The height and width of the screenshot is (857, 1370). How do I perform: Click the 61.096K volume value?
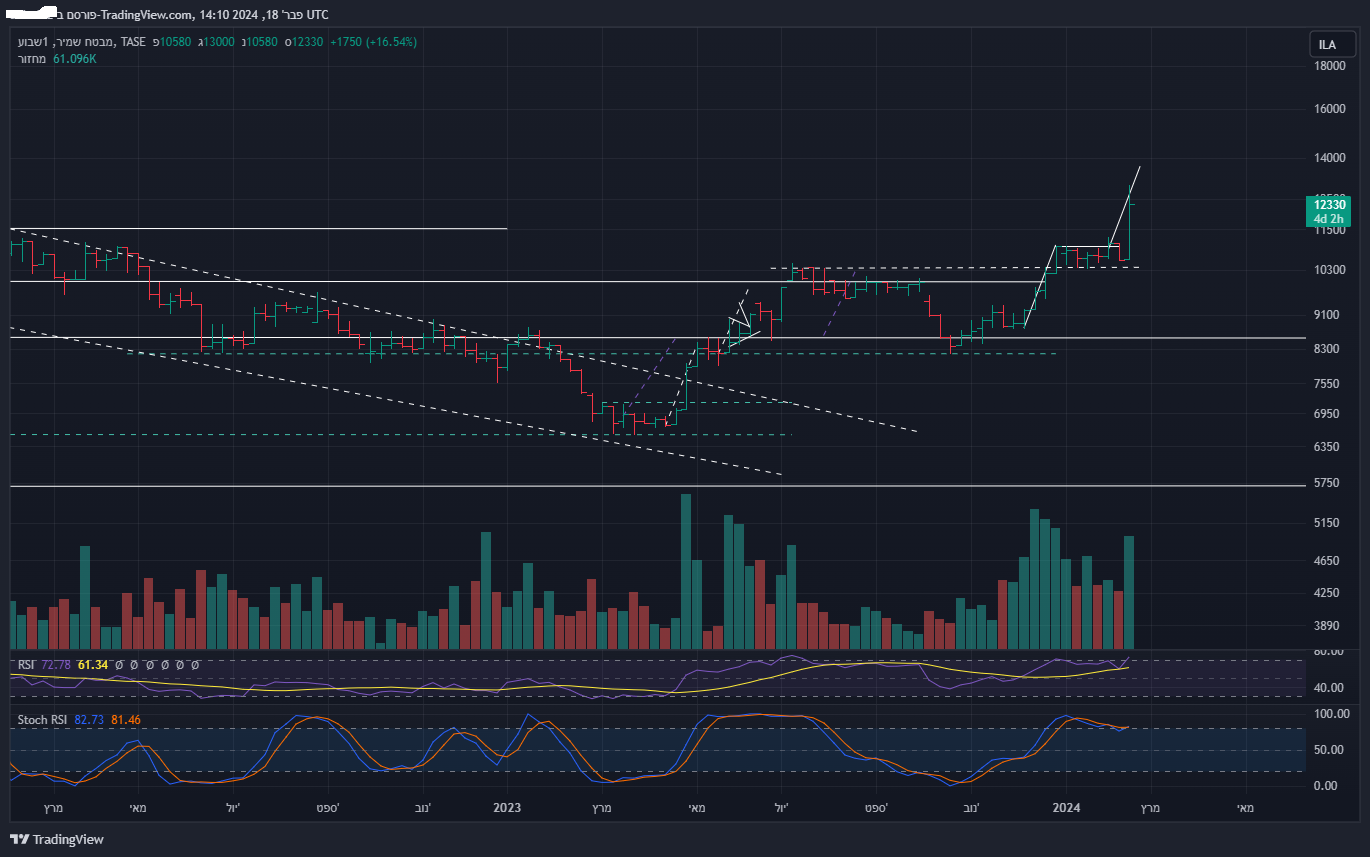click(x=75, y=59)
